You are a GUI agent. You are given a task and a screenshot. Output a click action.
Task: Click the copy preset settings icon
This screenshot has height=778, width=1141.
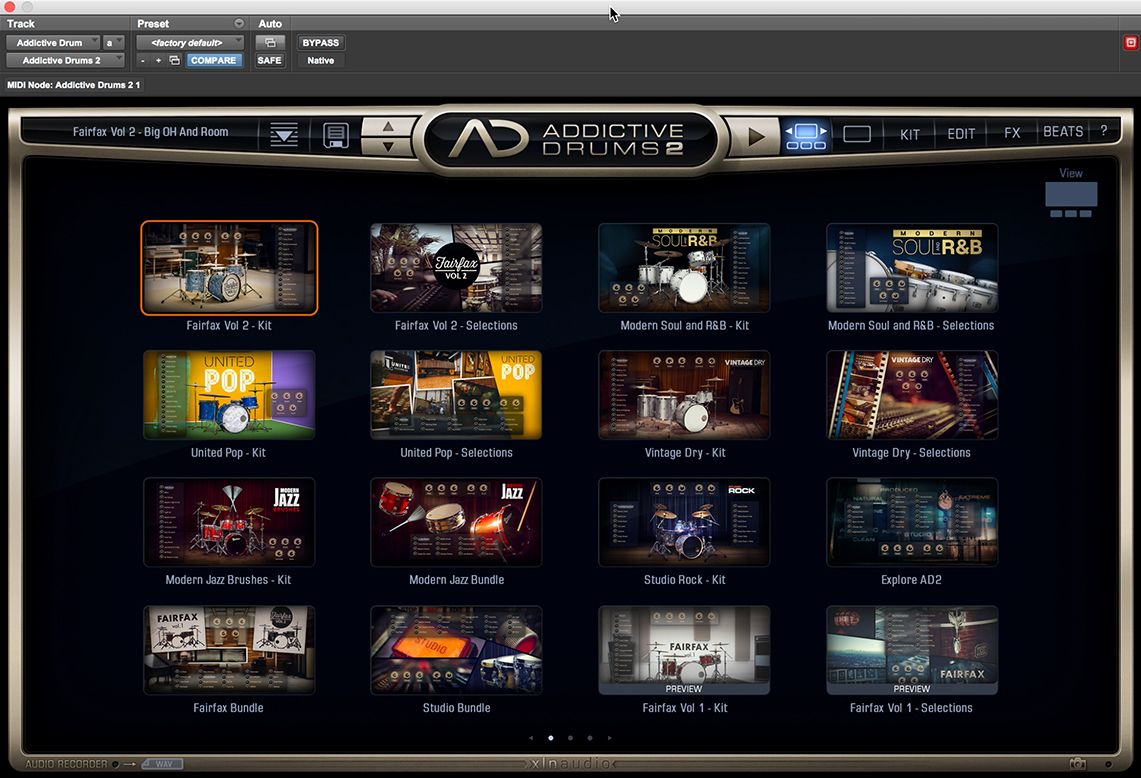click(x=175, y=60)
